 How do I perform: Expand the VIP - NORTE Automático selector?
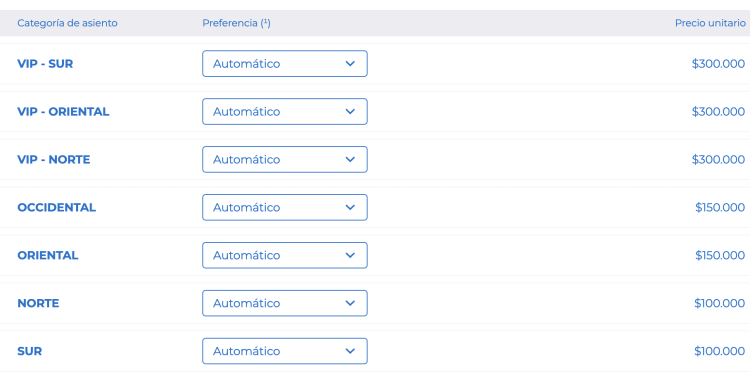tap(285, 159)
